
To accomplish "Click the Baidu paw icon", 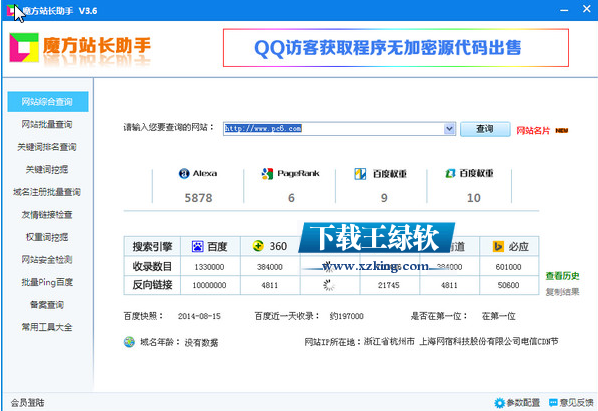I will (x=198, y=246).
